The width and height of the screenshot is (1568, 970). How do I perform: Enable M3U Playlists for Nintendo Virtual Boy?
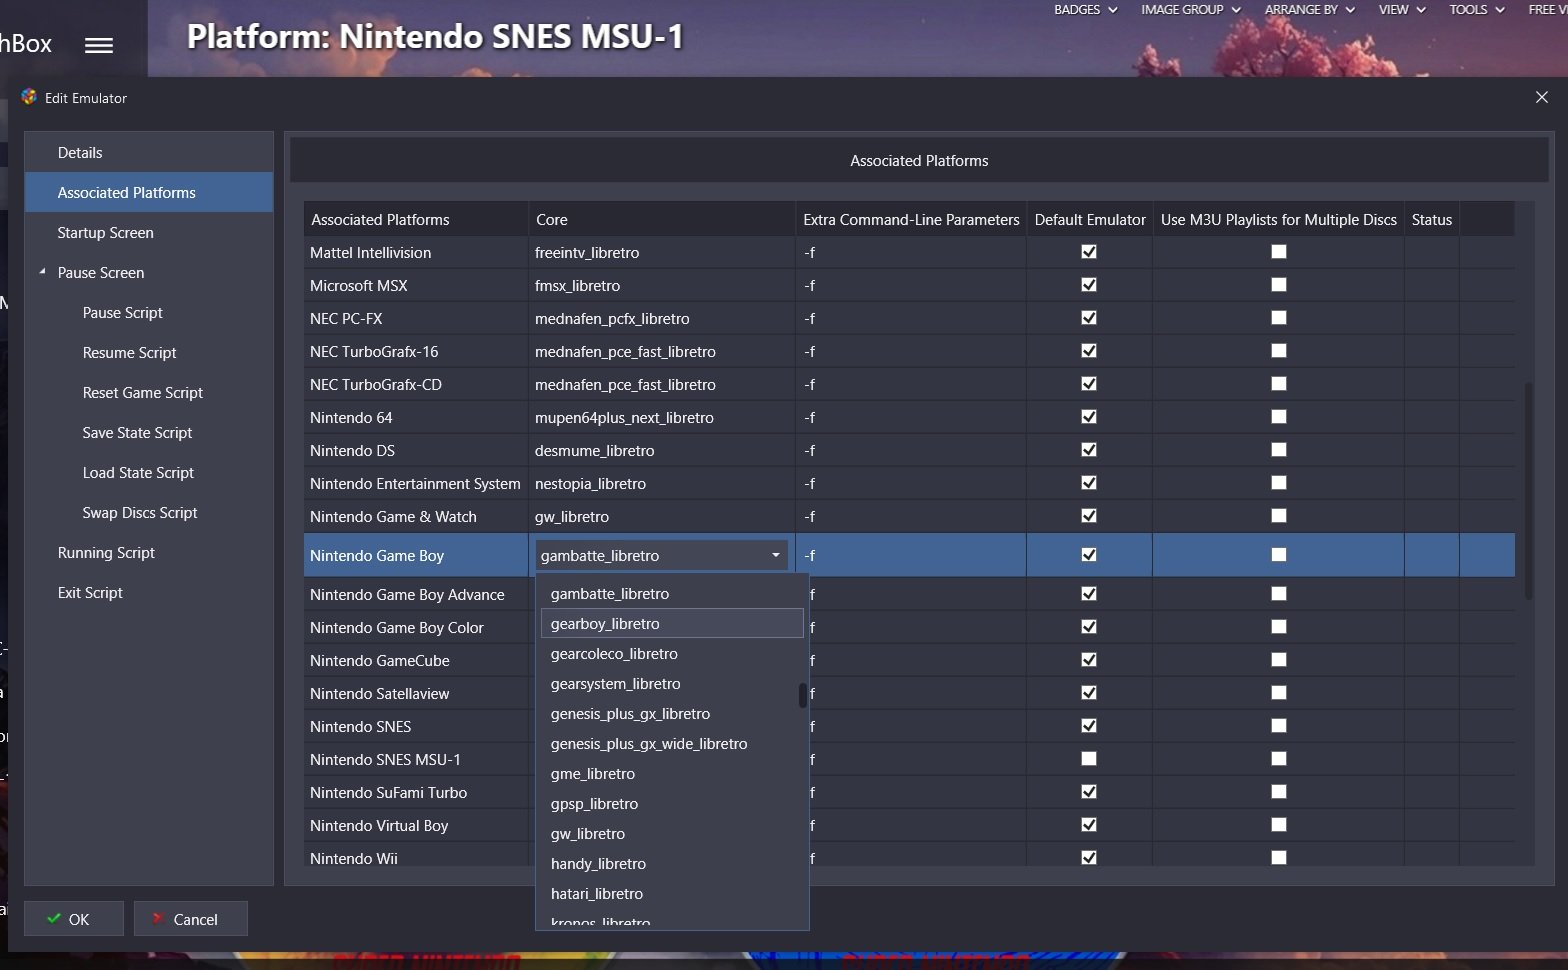tap(1279, 825)
